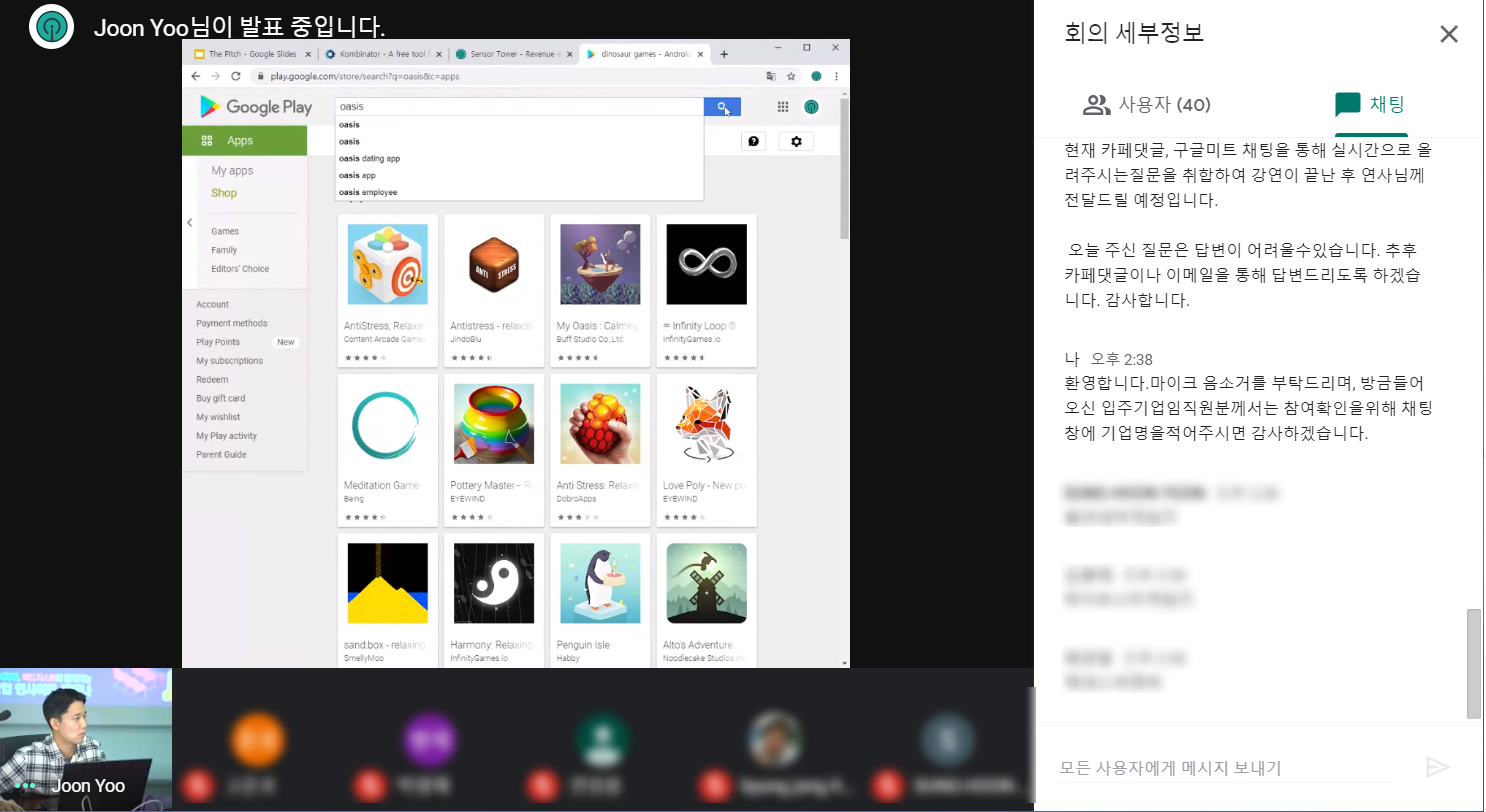Open My Play activity link
Viewport: 1486px width, 812px height.
[x=226, y=436]
